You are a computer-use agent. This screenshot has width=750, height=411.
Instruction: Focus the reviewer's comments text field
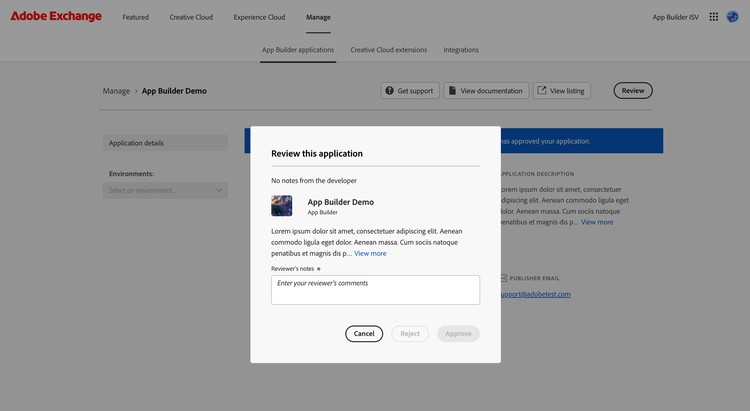(375, 290)
